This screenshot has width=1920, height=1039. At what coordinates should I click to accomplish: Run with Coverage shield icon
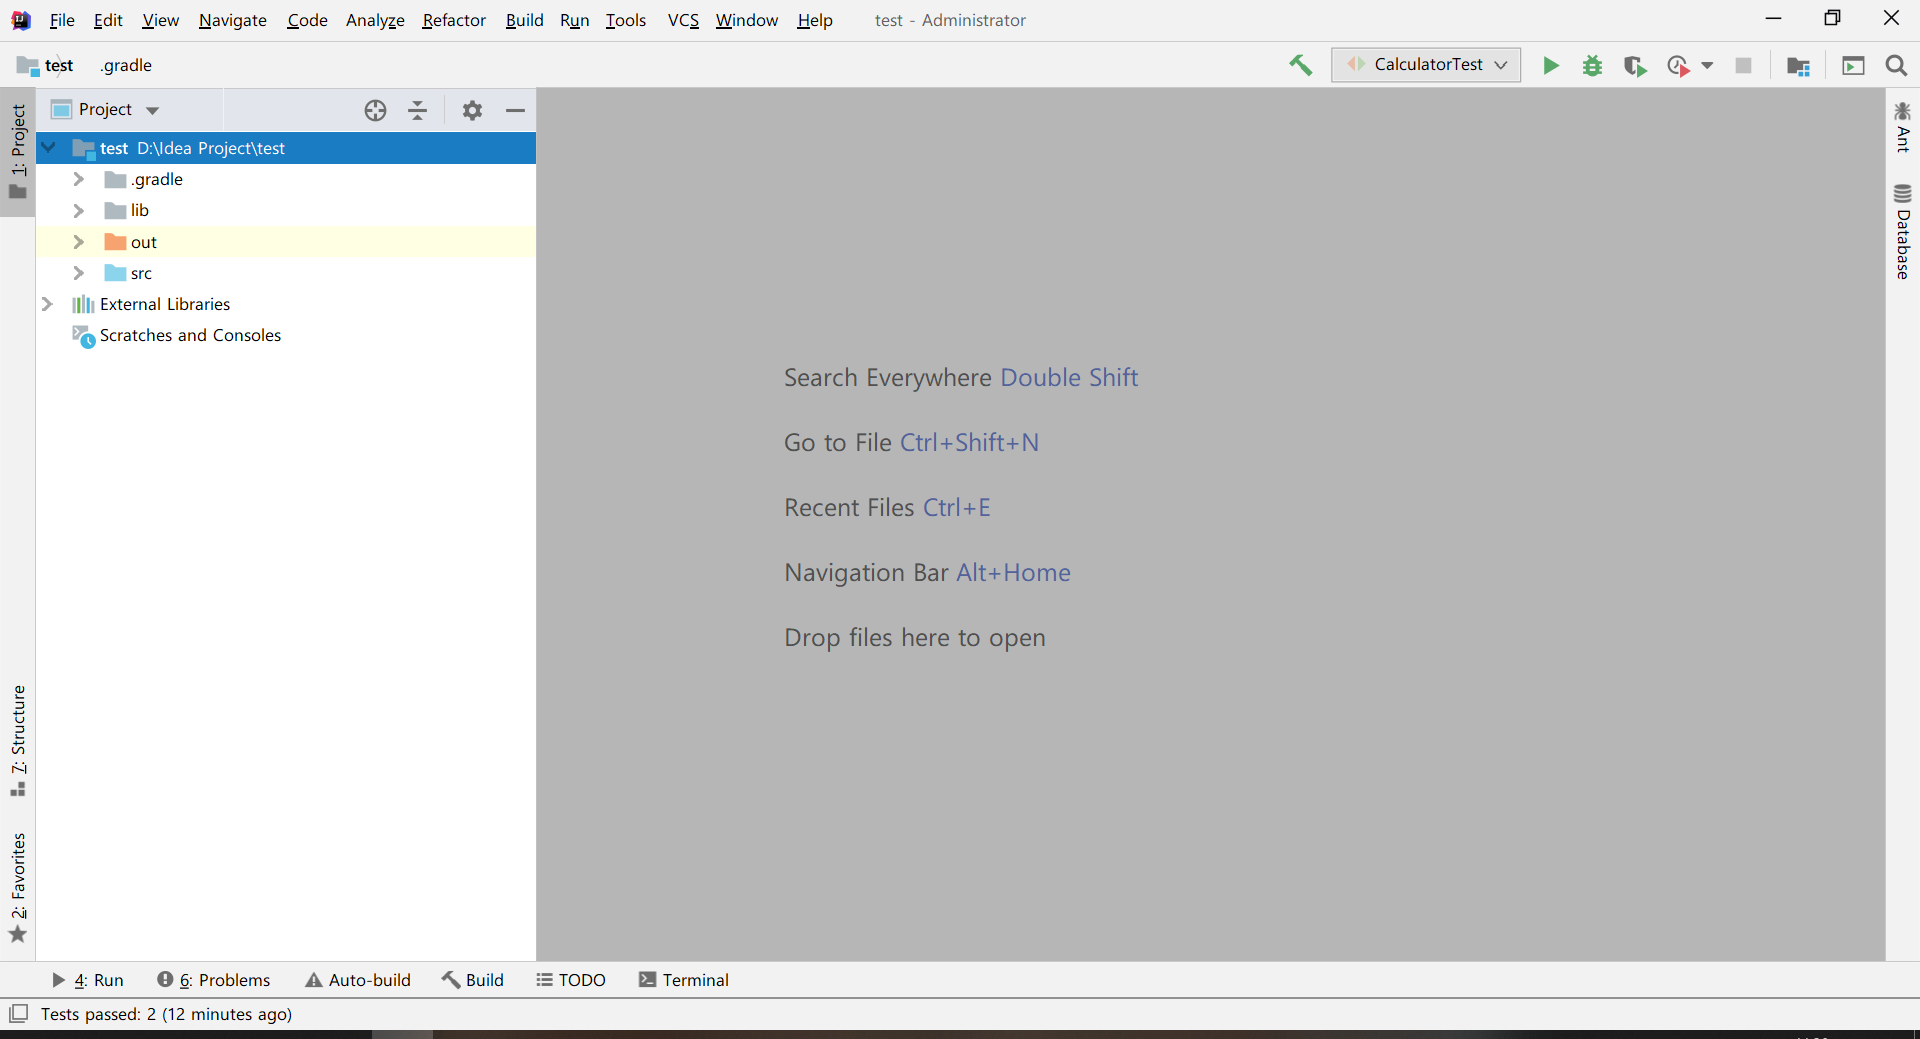[x=1635, y=65]
